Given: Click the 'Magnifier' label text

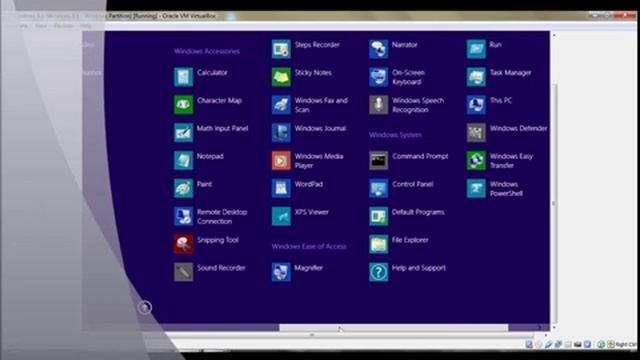Looking at the screenshot, I should coord(309,268).
